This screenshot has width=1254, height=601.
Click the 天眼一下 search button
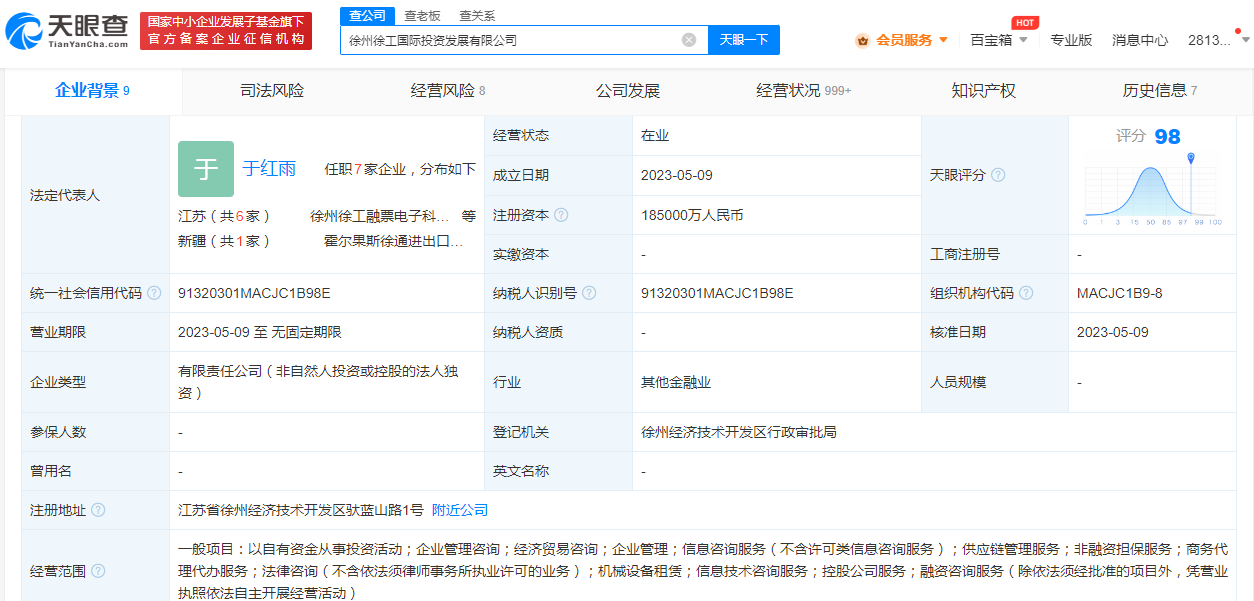tap(744, 40)
